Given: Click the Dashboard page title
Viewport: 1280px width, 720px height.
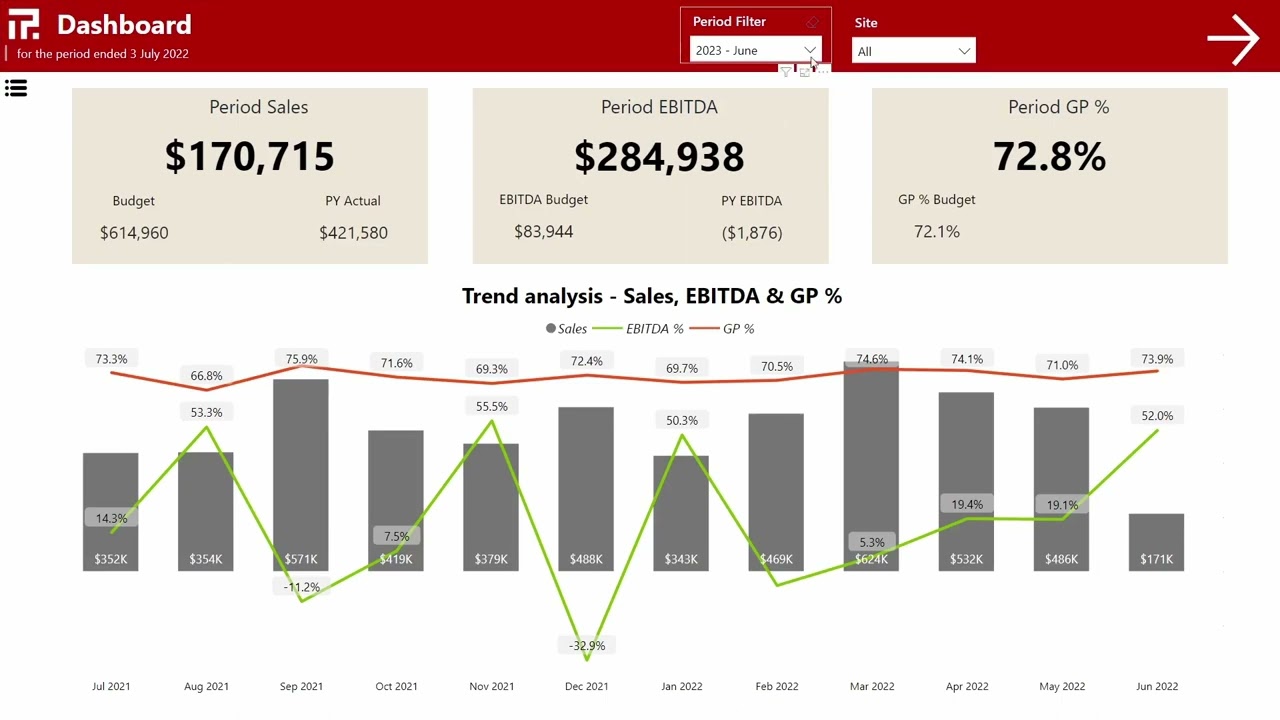Looking at the screenshot, I should coord(124,24).
